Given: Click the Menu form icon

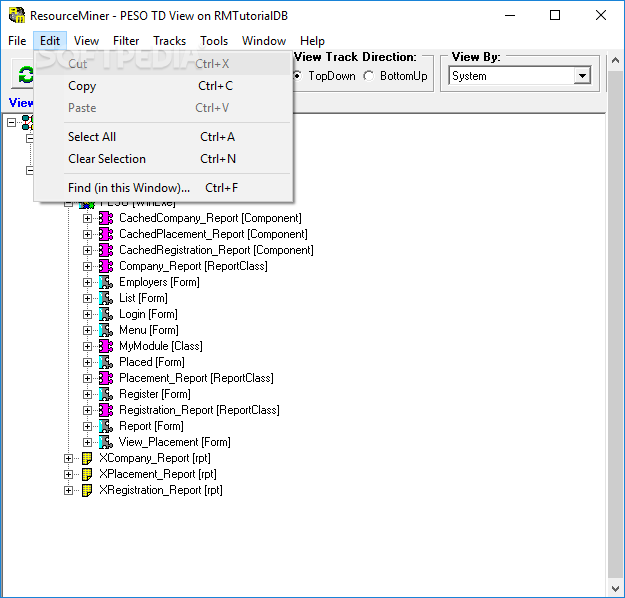Looking at the screenshot, I should (106, 330).
